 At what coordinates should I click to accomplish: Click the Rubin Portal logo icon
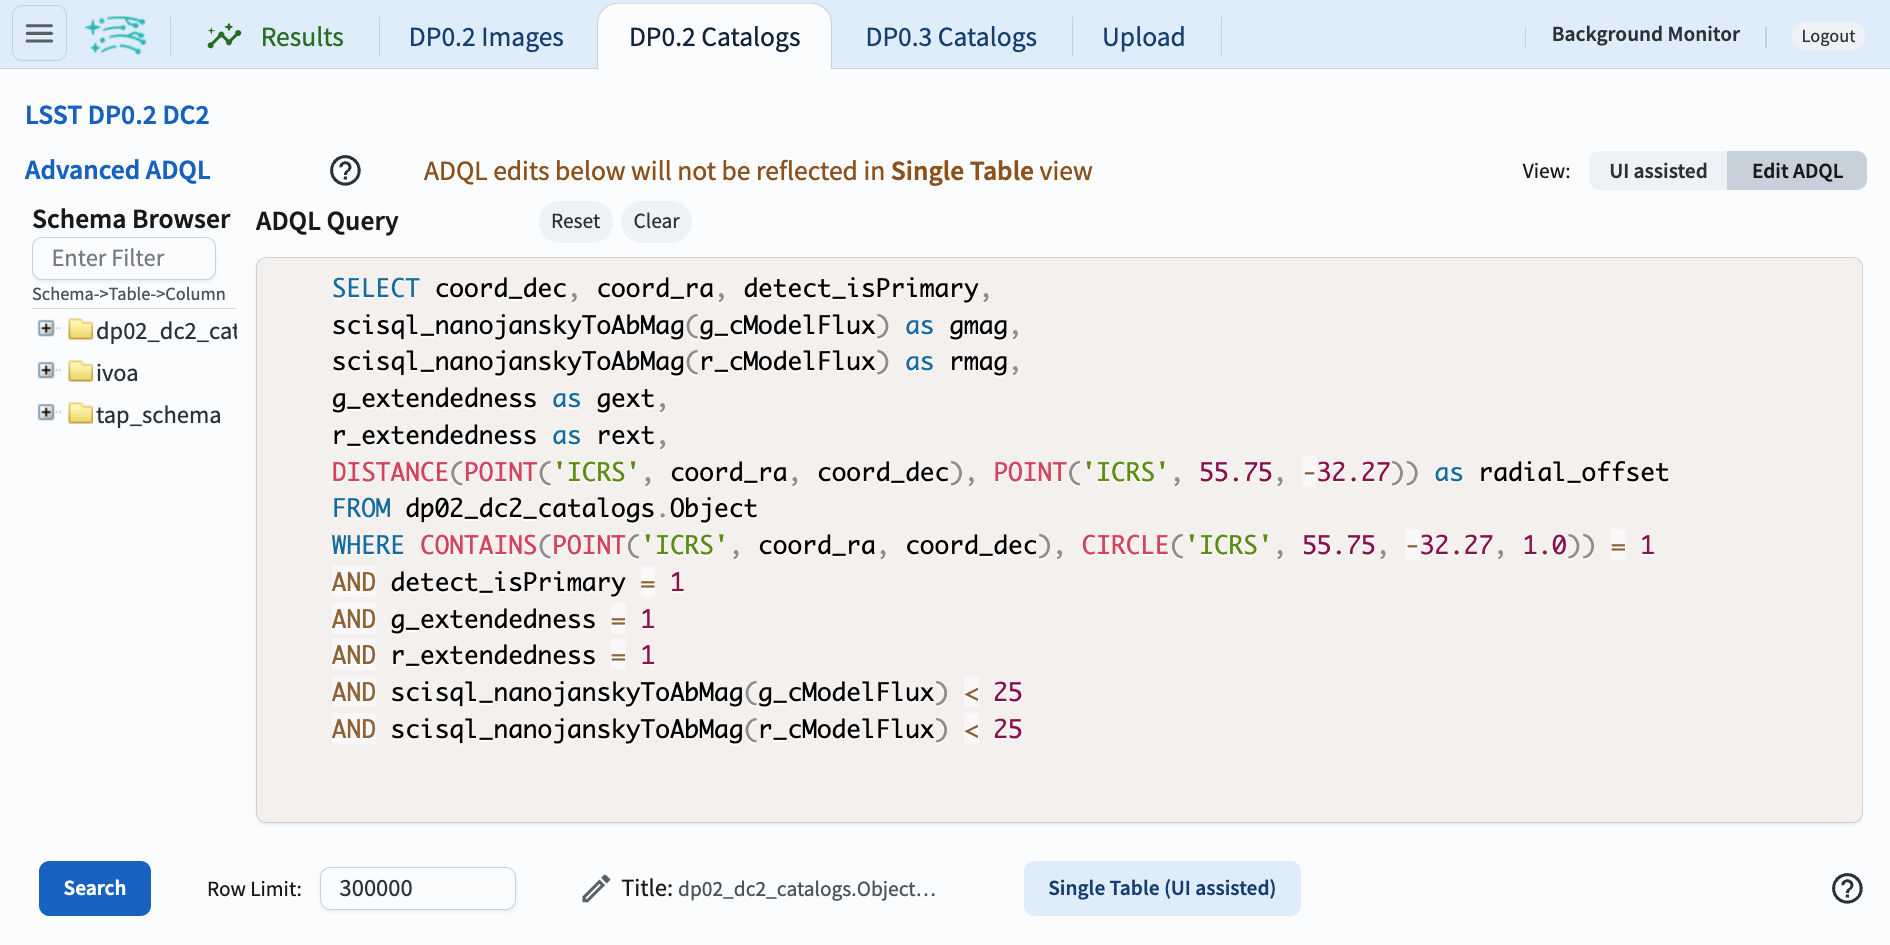pyautogui.click(x=116, y=33)
